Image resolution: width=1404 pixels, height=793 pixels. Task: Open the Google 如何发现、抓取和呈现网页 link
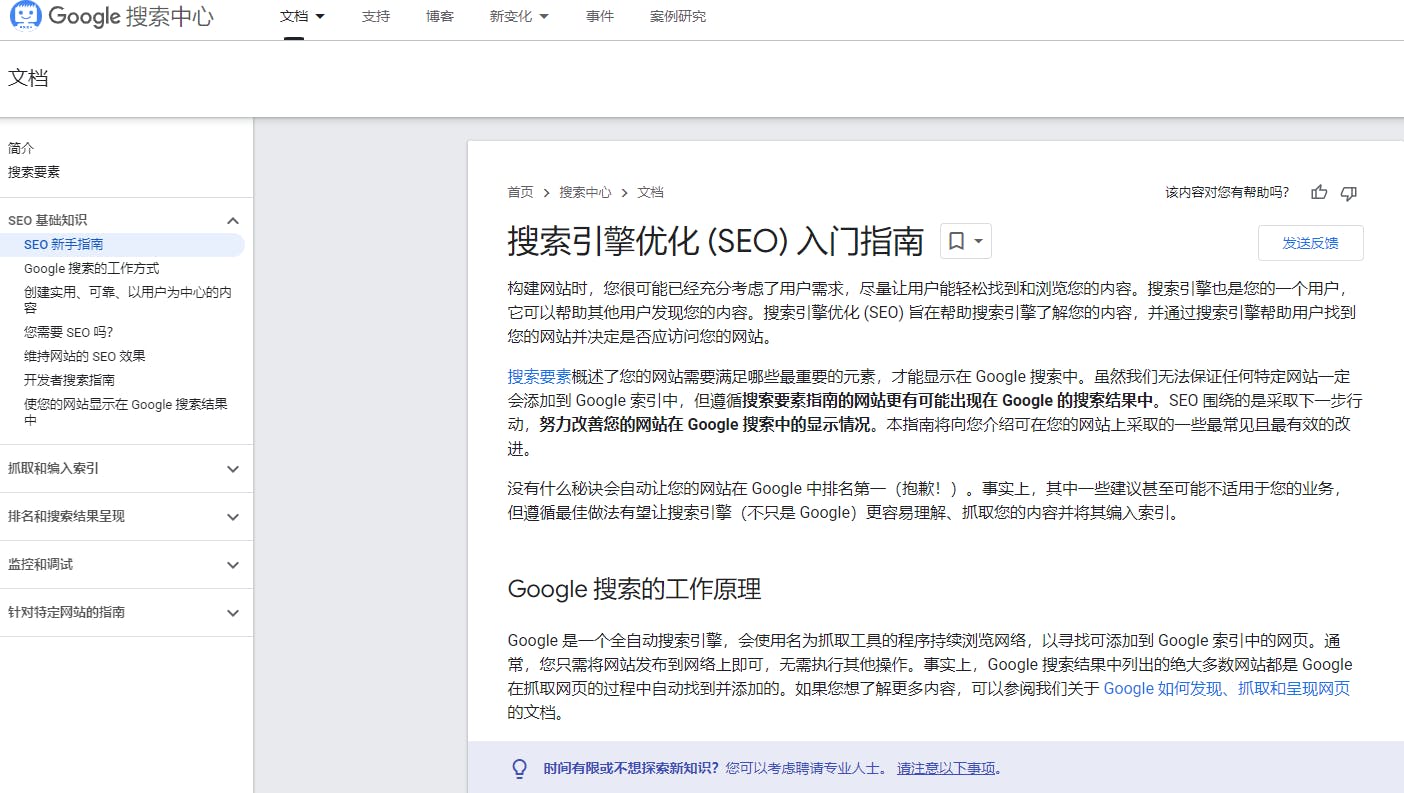pos(1226,688)
